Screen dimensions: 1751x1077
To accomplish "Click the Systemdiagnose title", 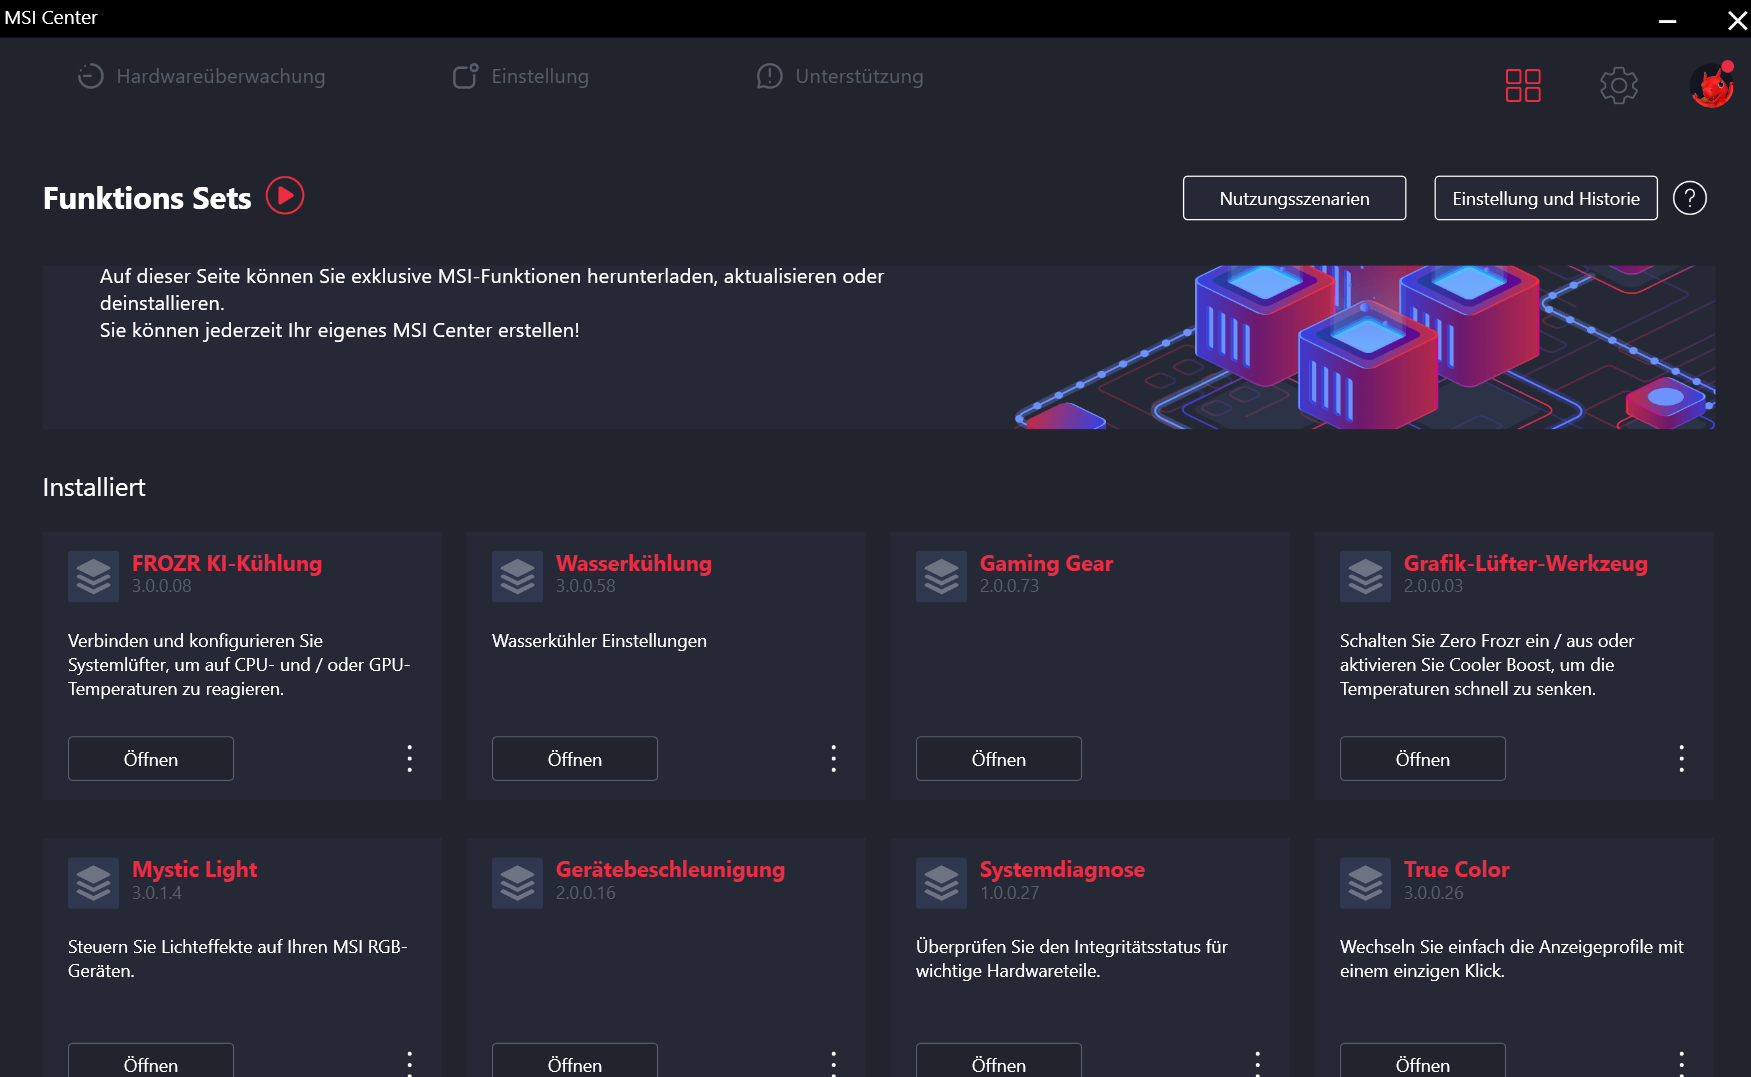I will tap(1063, 870).
